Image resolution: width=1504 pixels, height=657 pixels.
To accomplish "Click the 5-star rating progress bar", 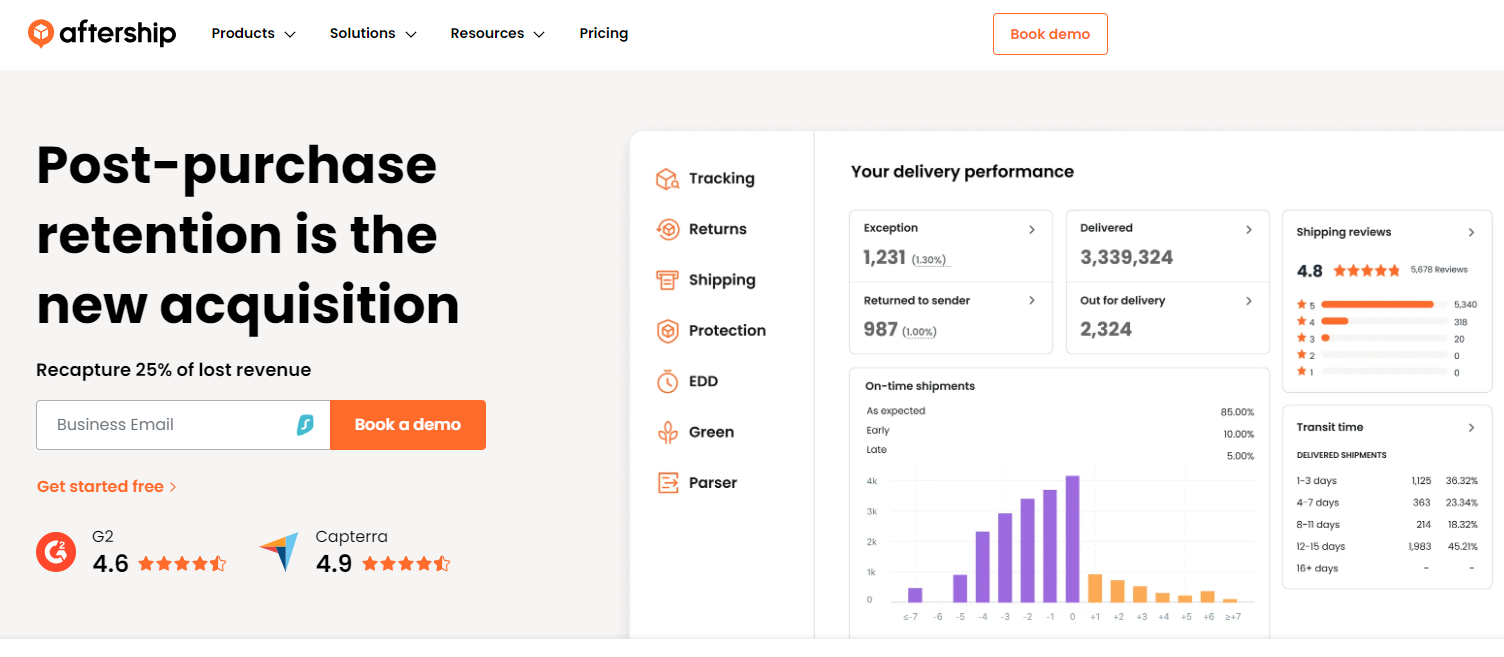I will [x=1383, y=304].
